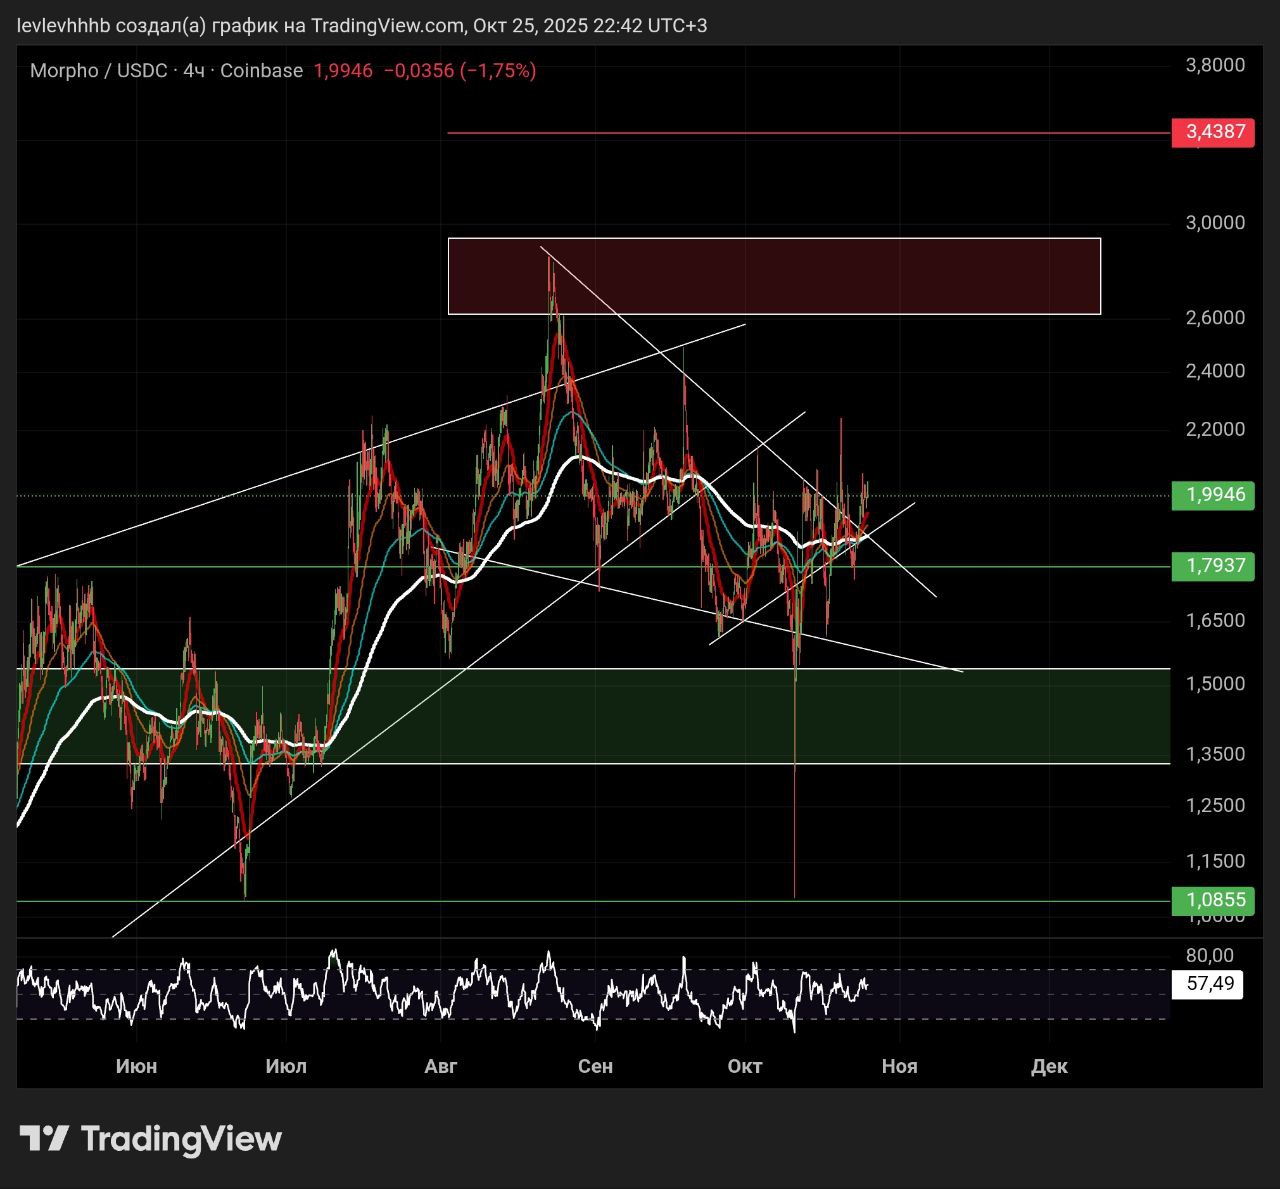The height and width of the screenshot is (1189, 1280).
Task: Click the Июн month on time axis
Action: tap(136, 1066)
